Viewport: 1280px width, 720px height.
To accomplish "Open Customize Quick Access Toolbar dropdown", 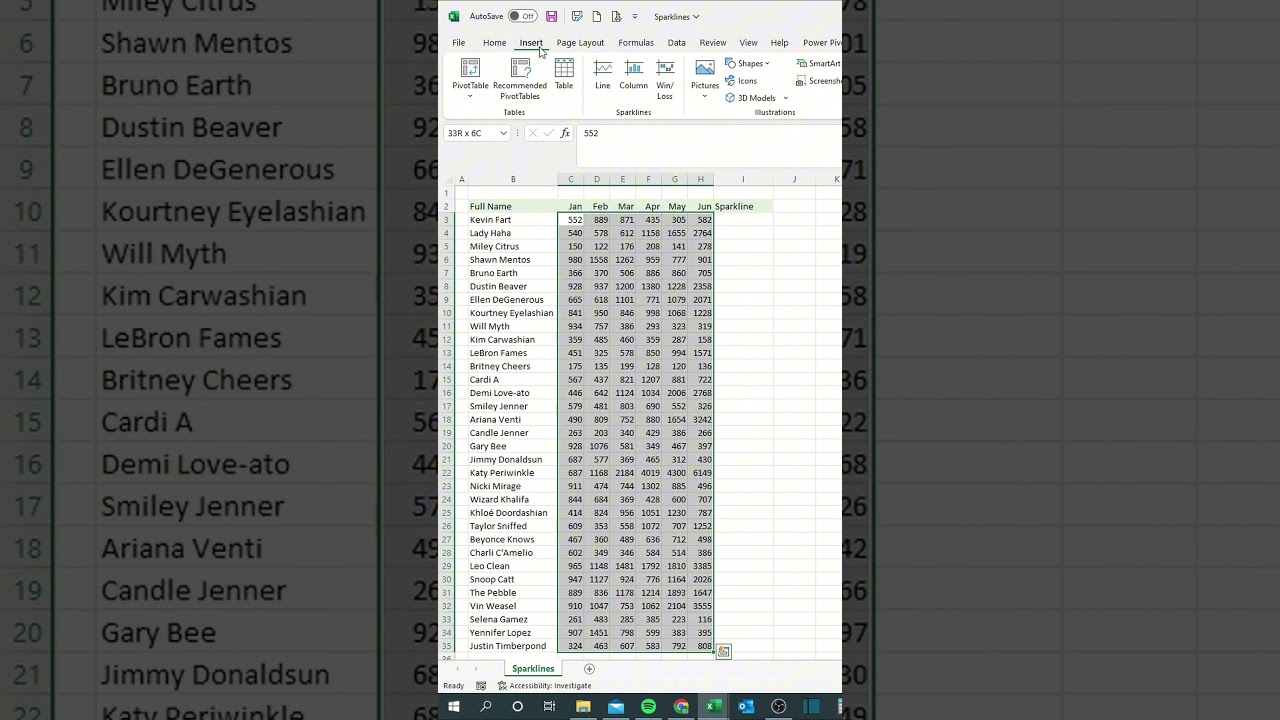I will click(x=635, y=16).
